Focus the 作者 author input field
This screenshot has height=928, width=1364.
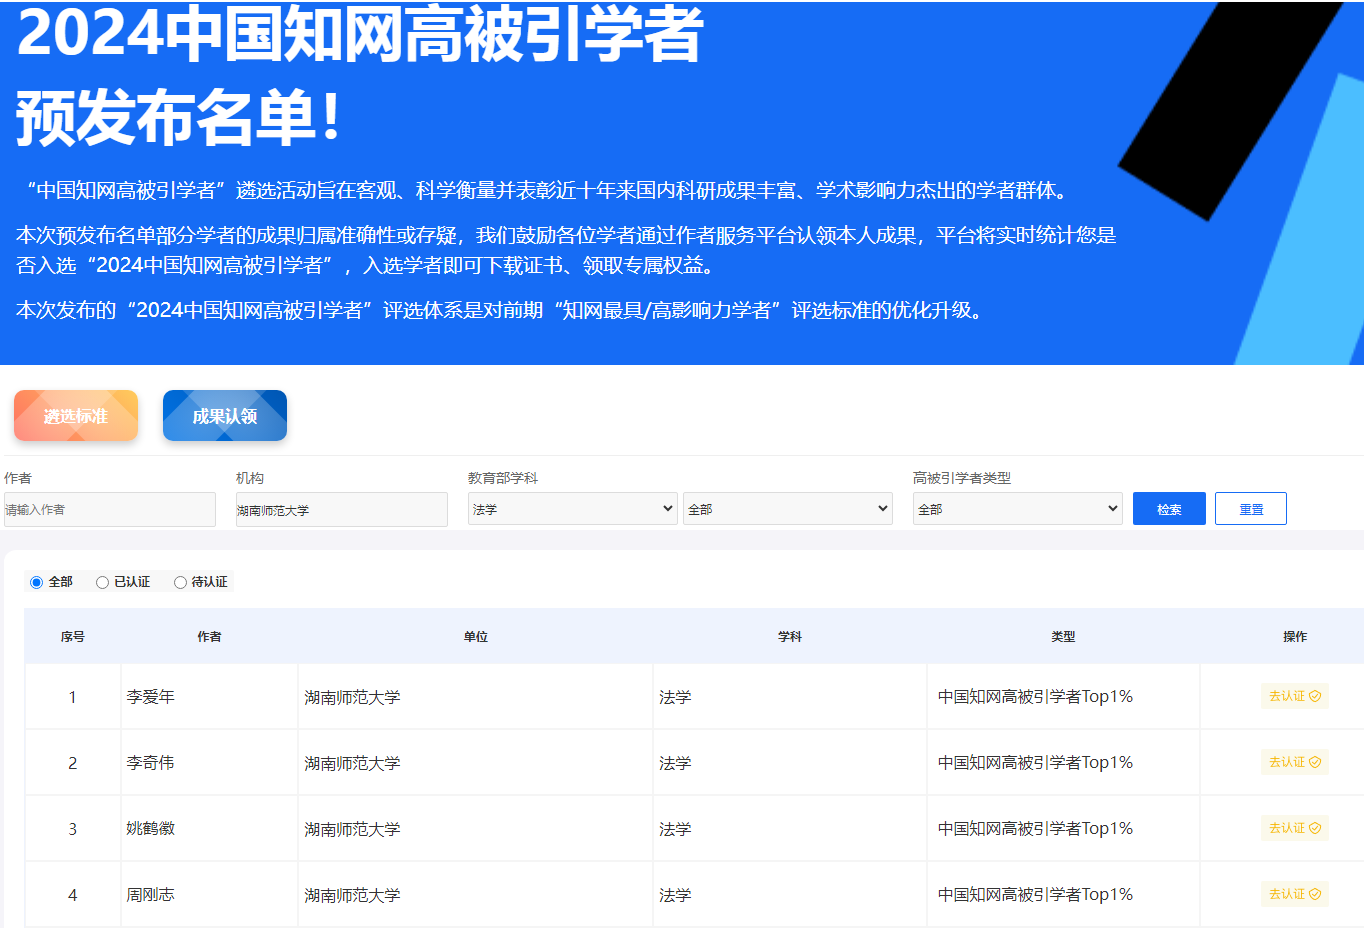pyautogui.click(x=110, y=509)
